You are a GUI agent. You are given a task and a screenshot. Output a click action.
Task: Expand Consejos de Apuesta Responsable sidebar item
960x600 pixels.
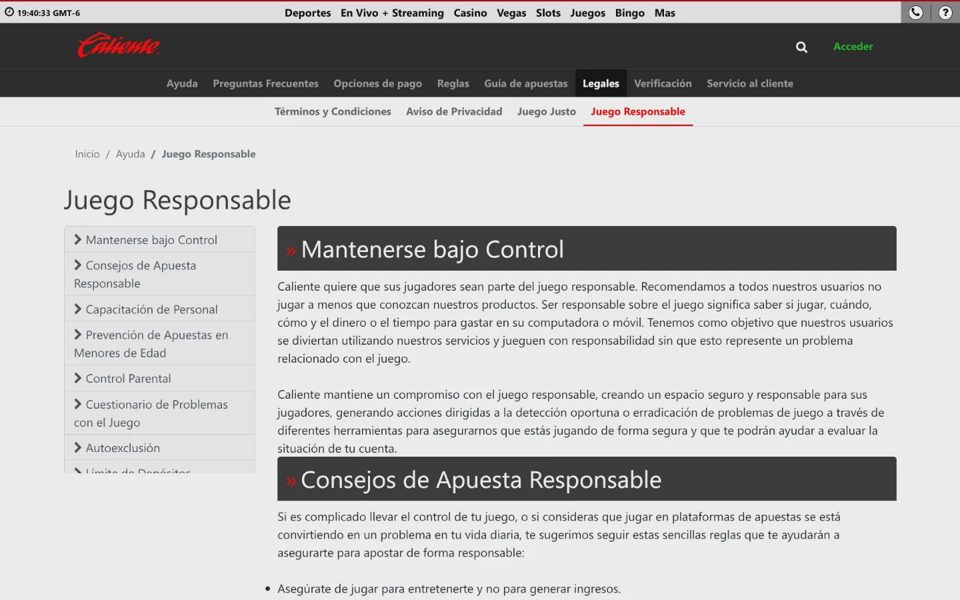(159, 274)
